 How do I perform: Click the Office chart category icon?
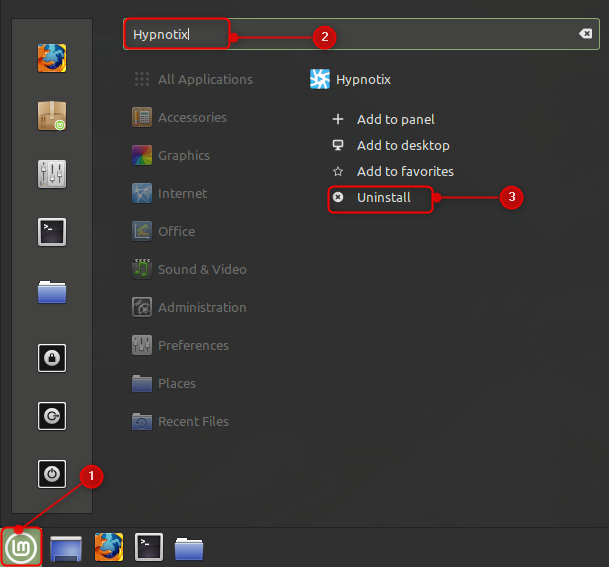click(x=142, y=231)
